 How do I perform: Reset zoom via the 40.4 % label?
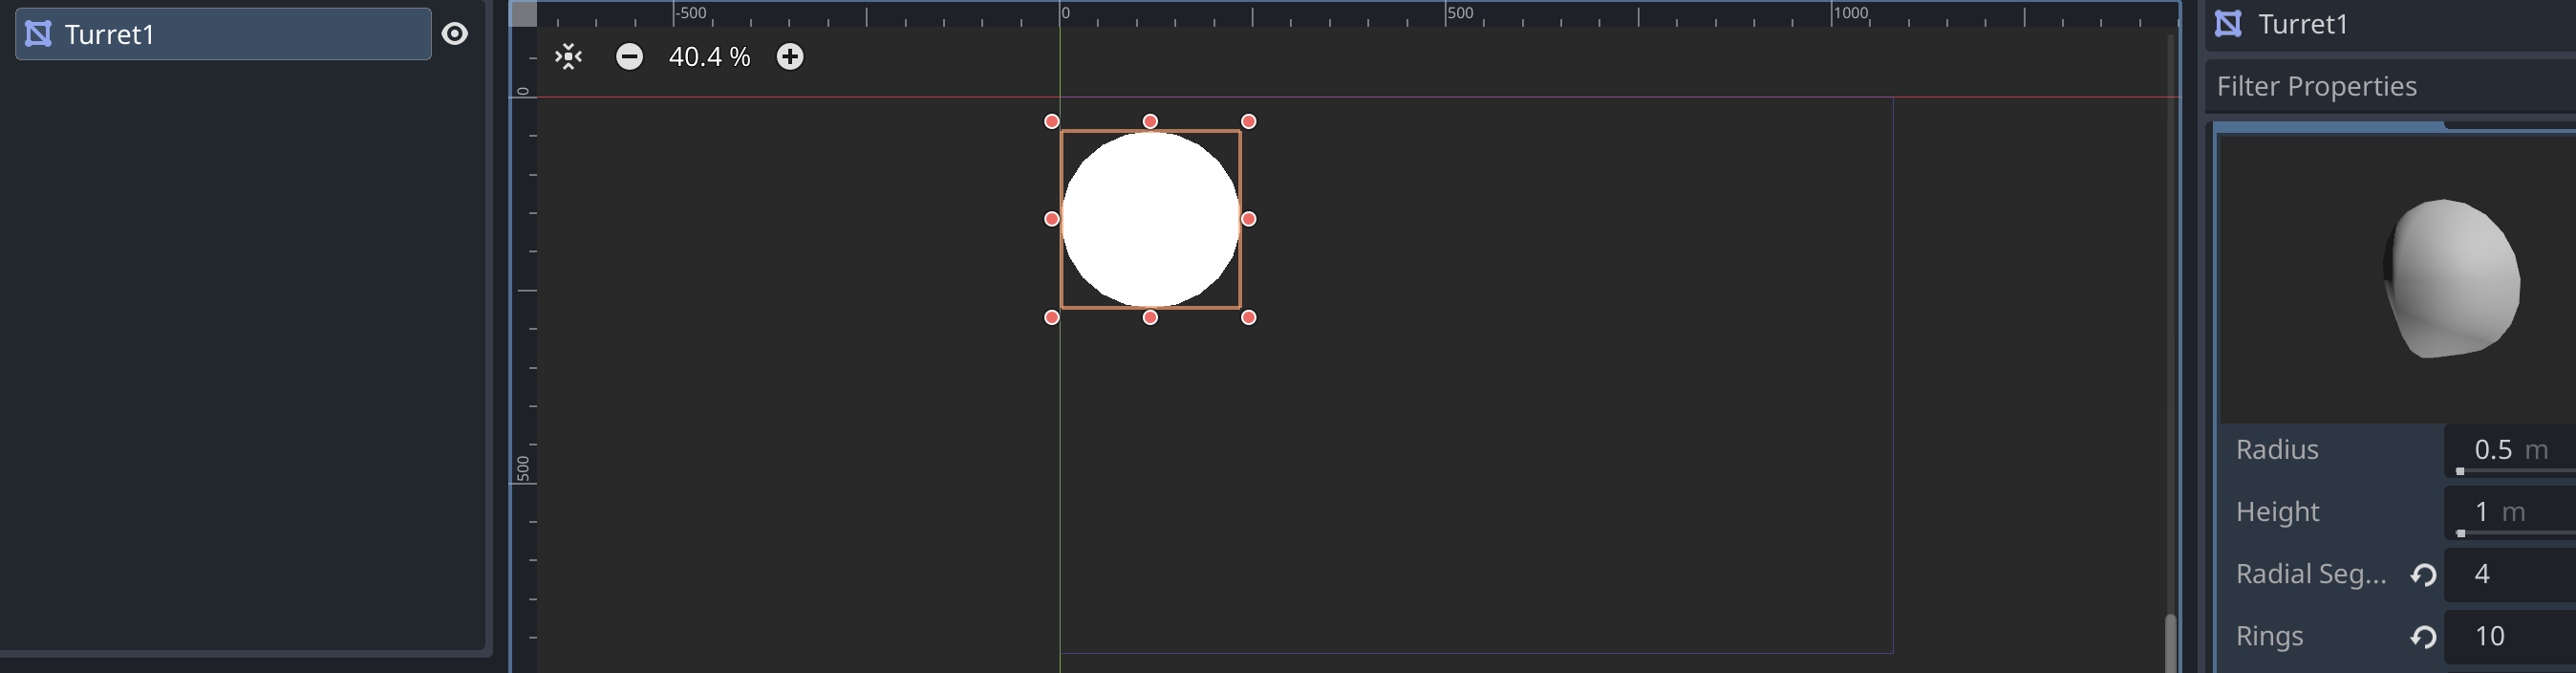tap(709, 57)
